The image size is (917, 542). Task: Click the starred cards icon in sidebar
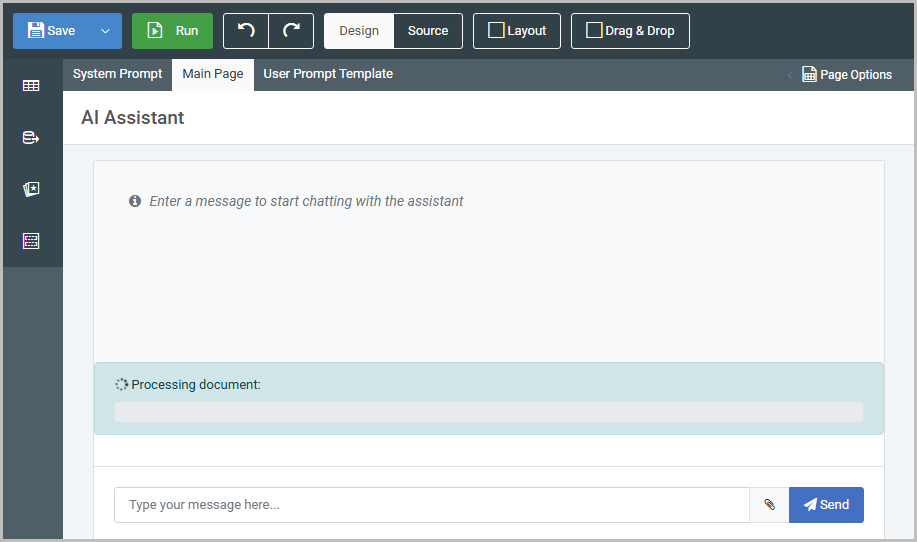31,189
